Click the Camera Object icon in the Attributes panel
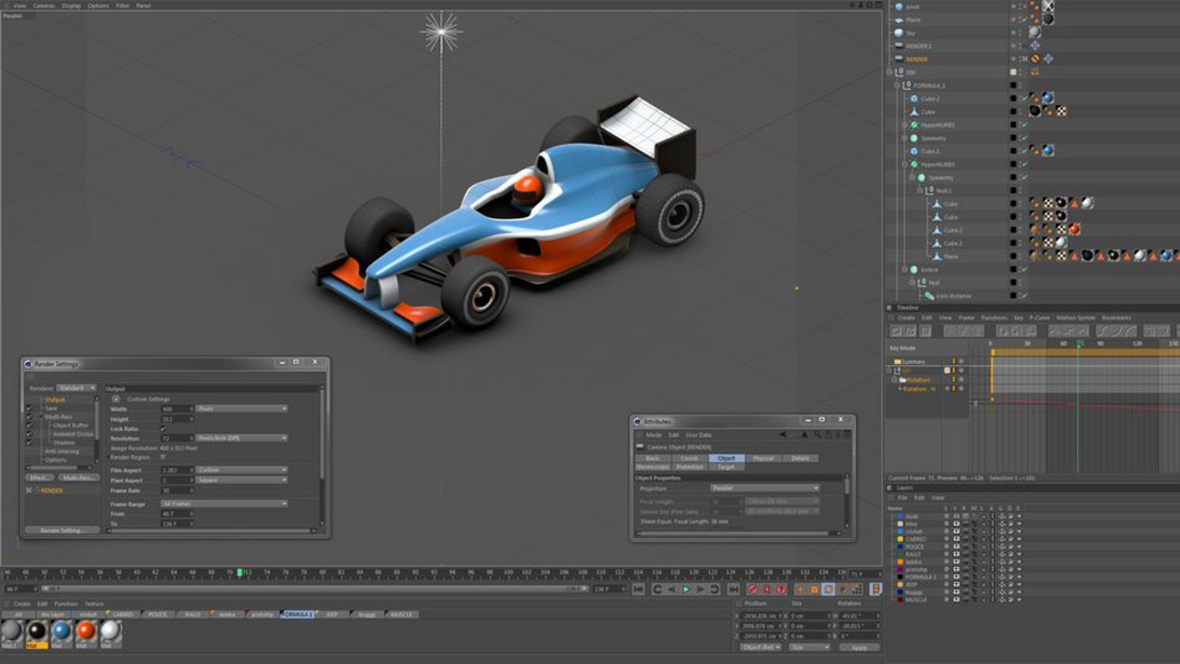Viewport: 1180px width, 664px height. tap(639, 445)
